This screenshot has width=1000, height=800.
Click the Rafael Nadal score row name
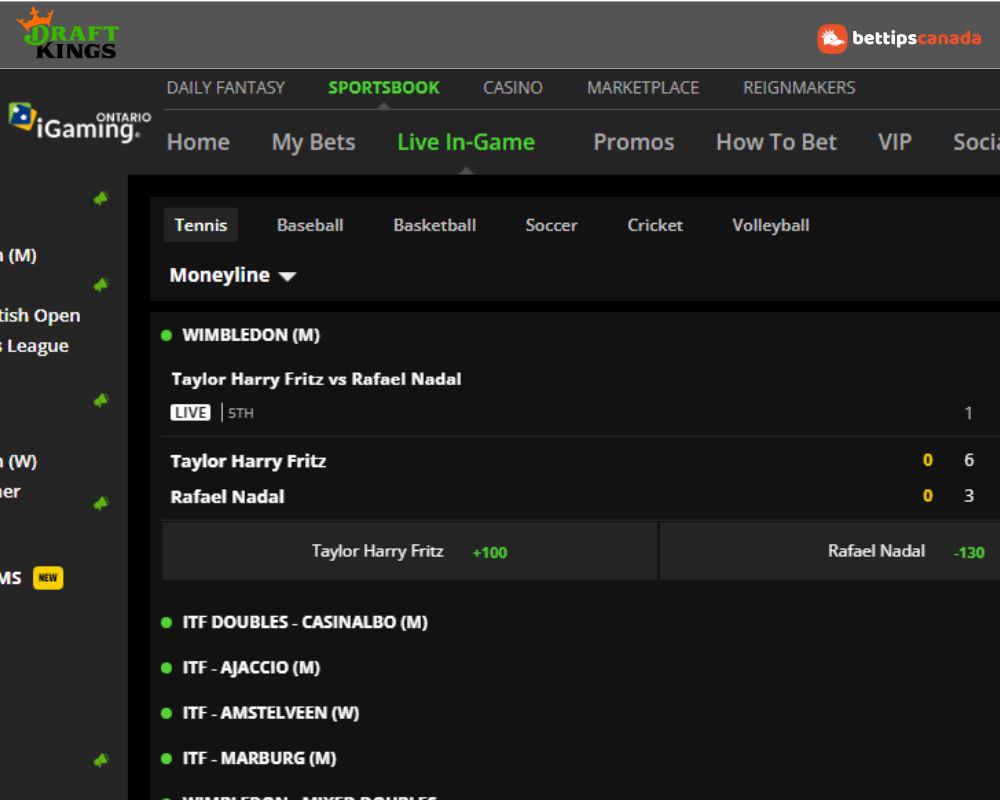pos(227,496)
